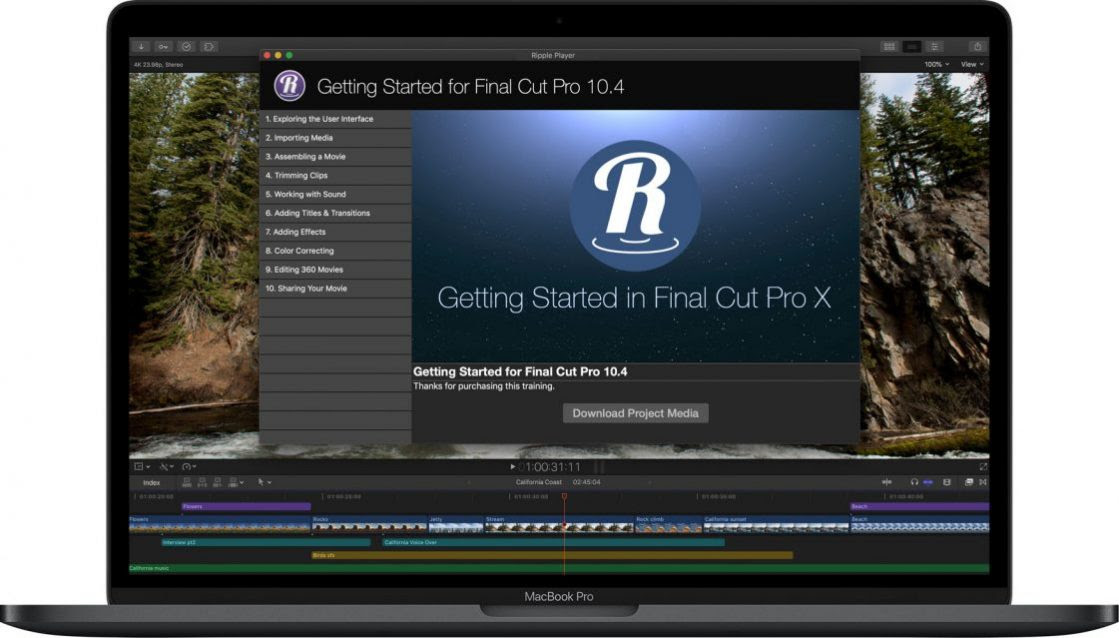This screenshot has height=638, width=1119.
Task: Open the color enhancement wand dropdown
Action: pos(167,467)
